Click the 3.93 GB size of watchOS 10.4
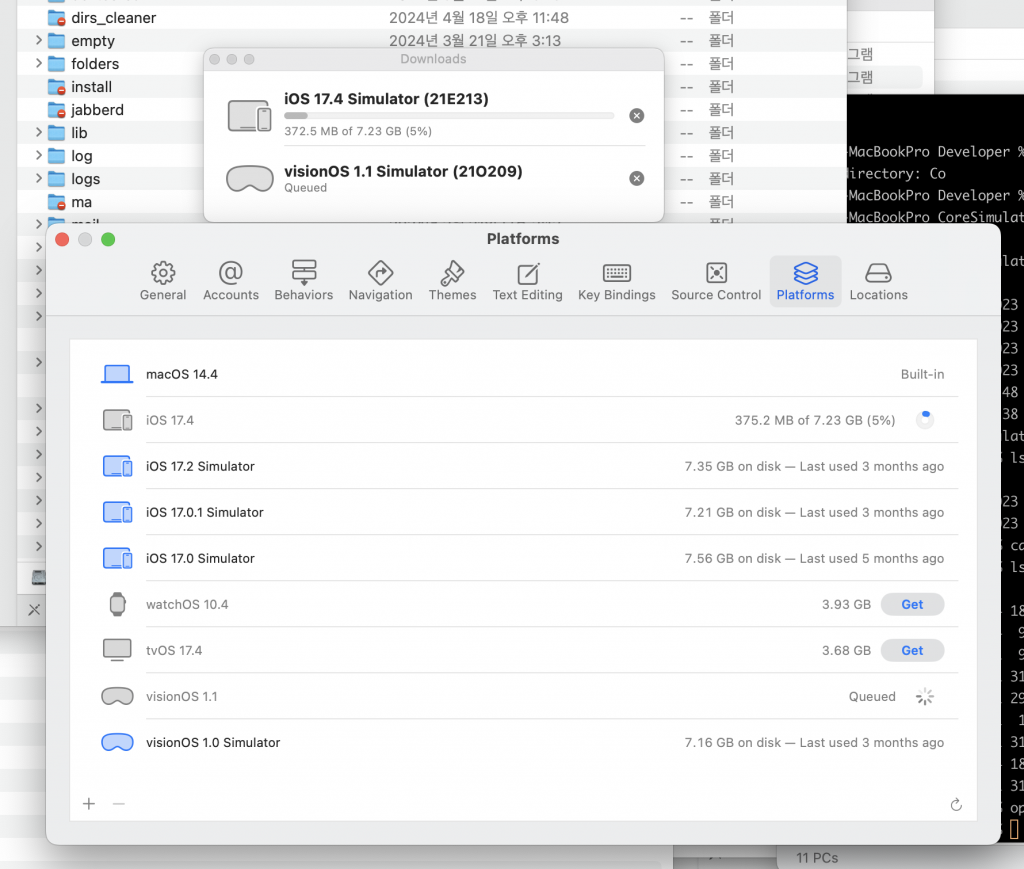 pos(846,605)
